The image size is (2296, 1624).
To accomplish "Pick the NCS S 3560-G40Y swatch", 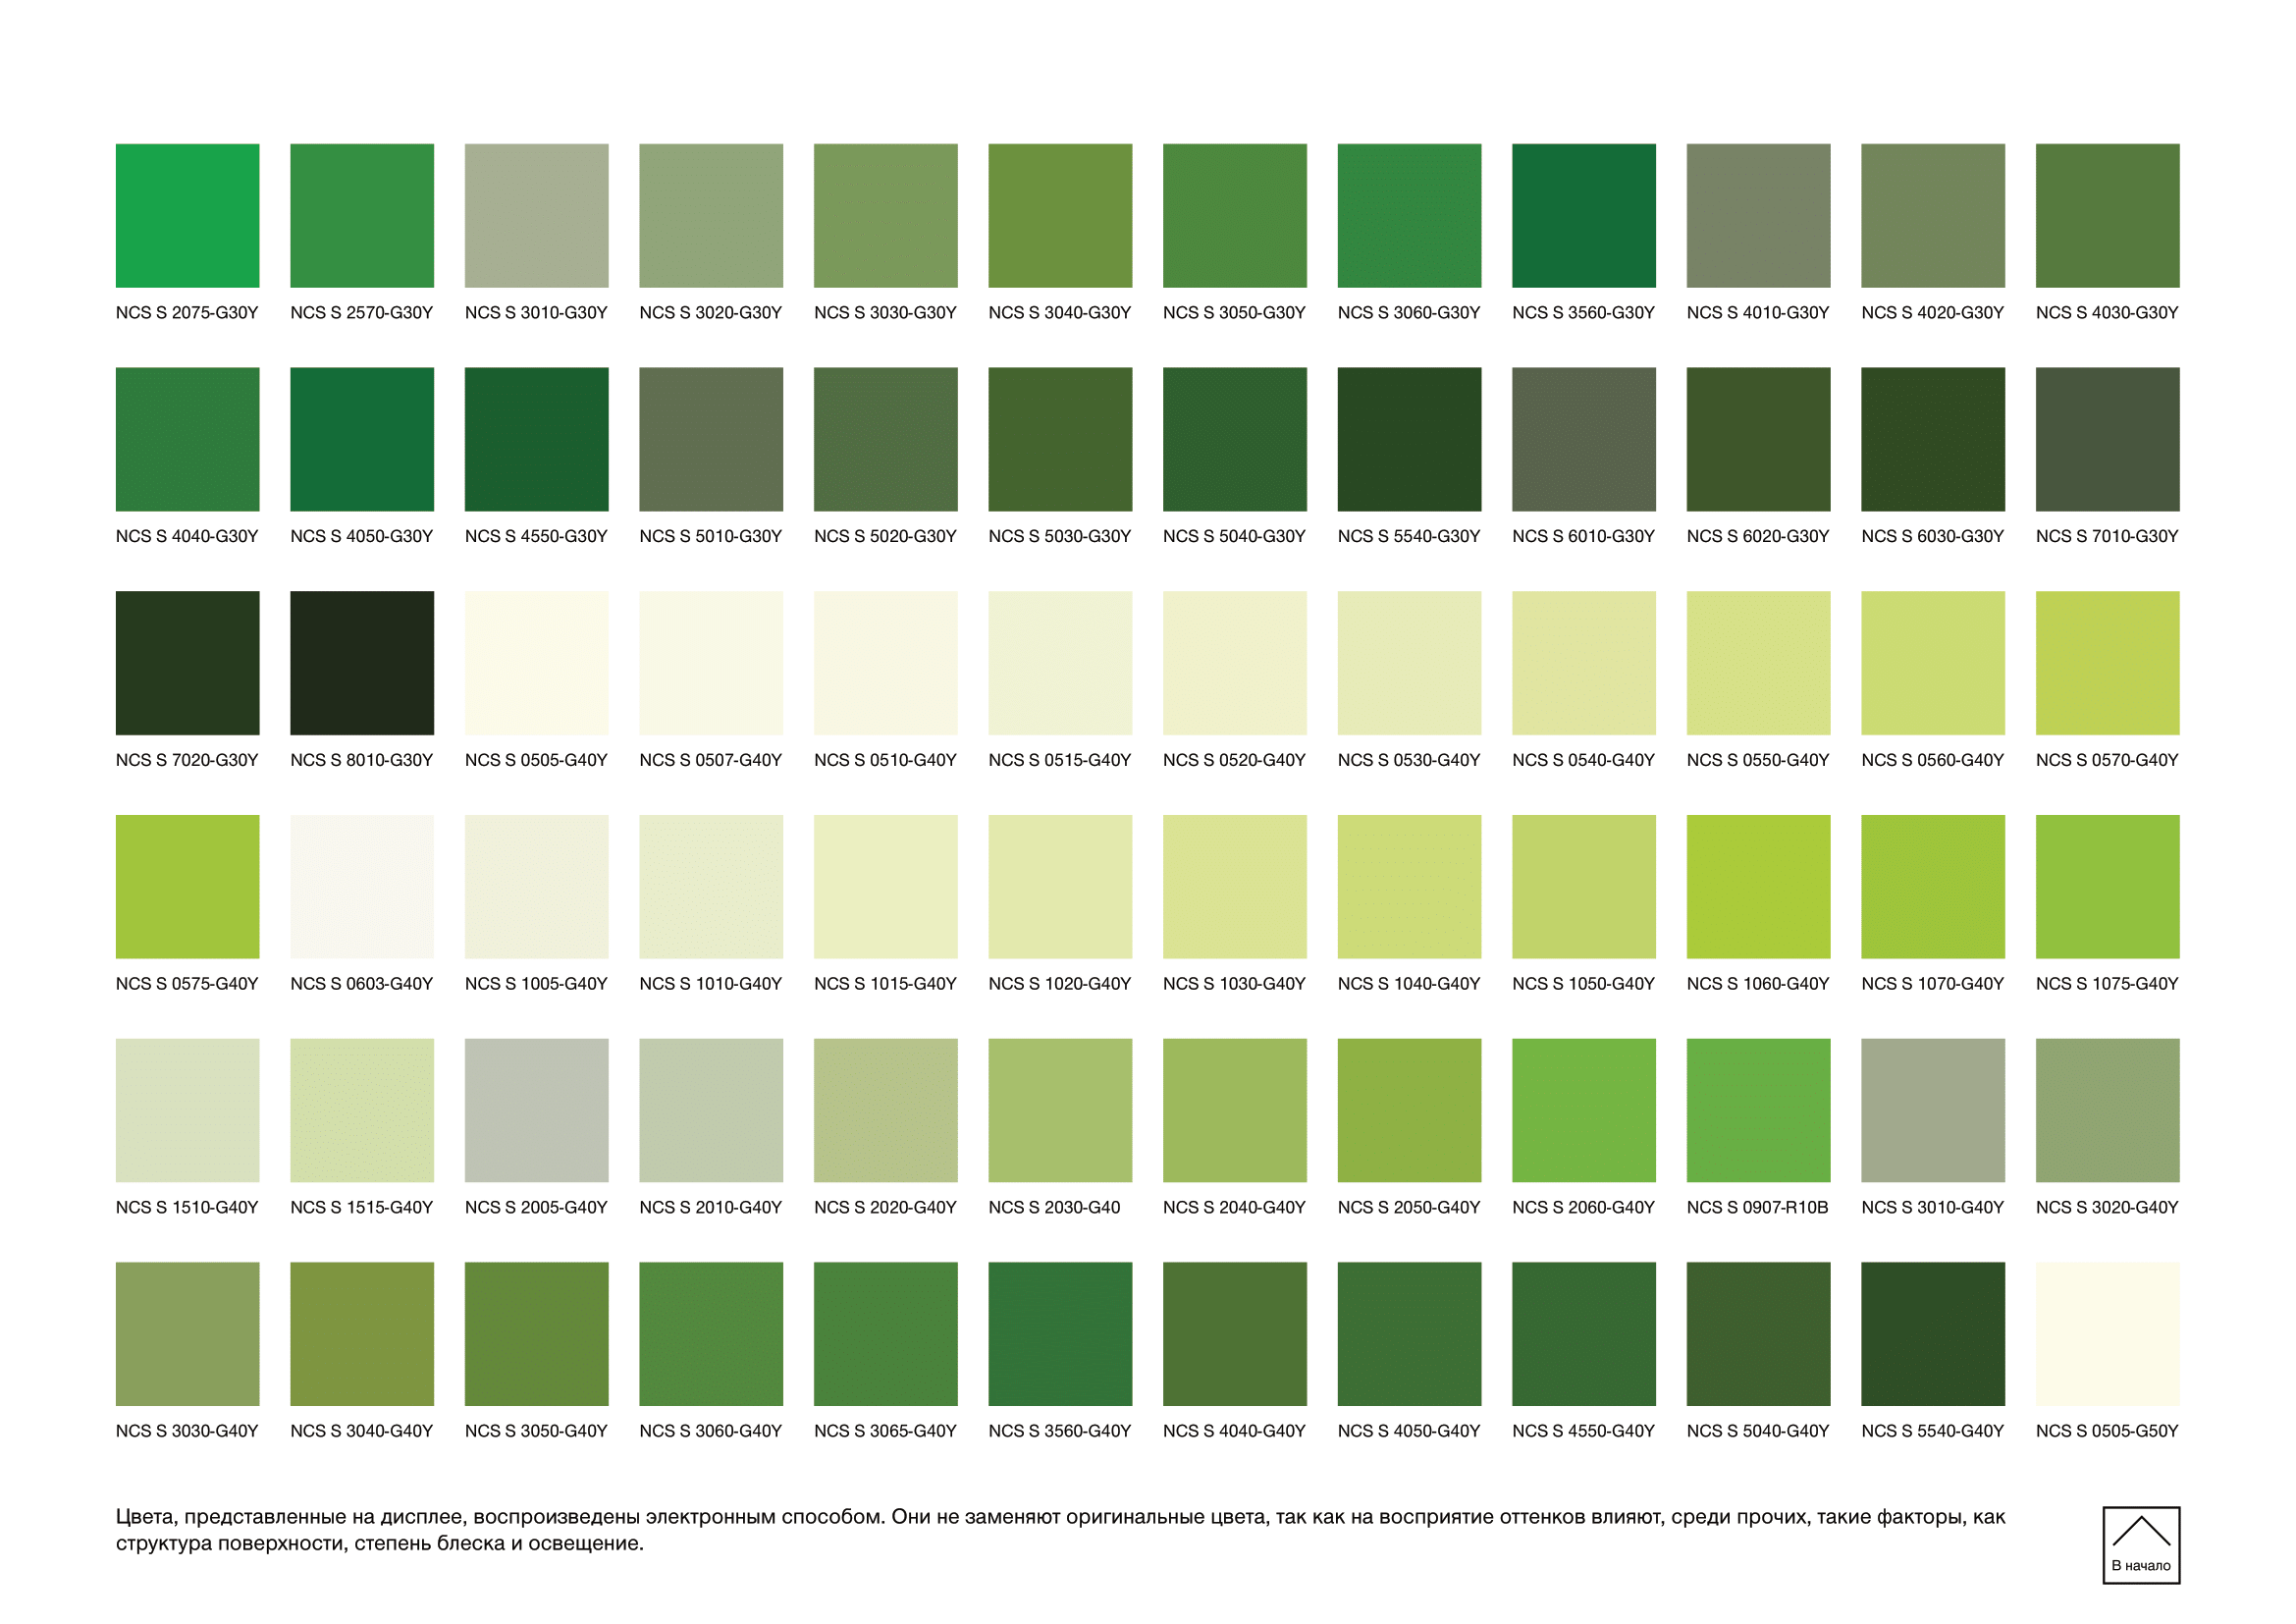I will click(1060, 1334).
